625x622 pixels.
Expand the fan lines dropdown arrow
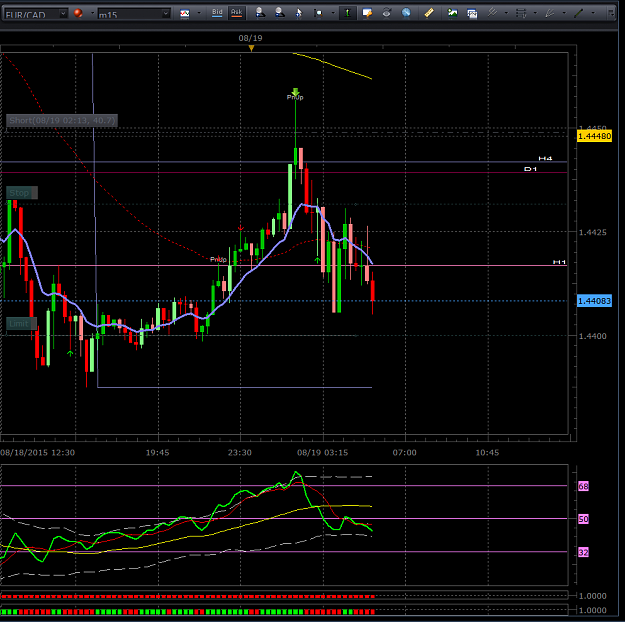pos(564,14)
